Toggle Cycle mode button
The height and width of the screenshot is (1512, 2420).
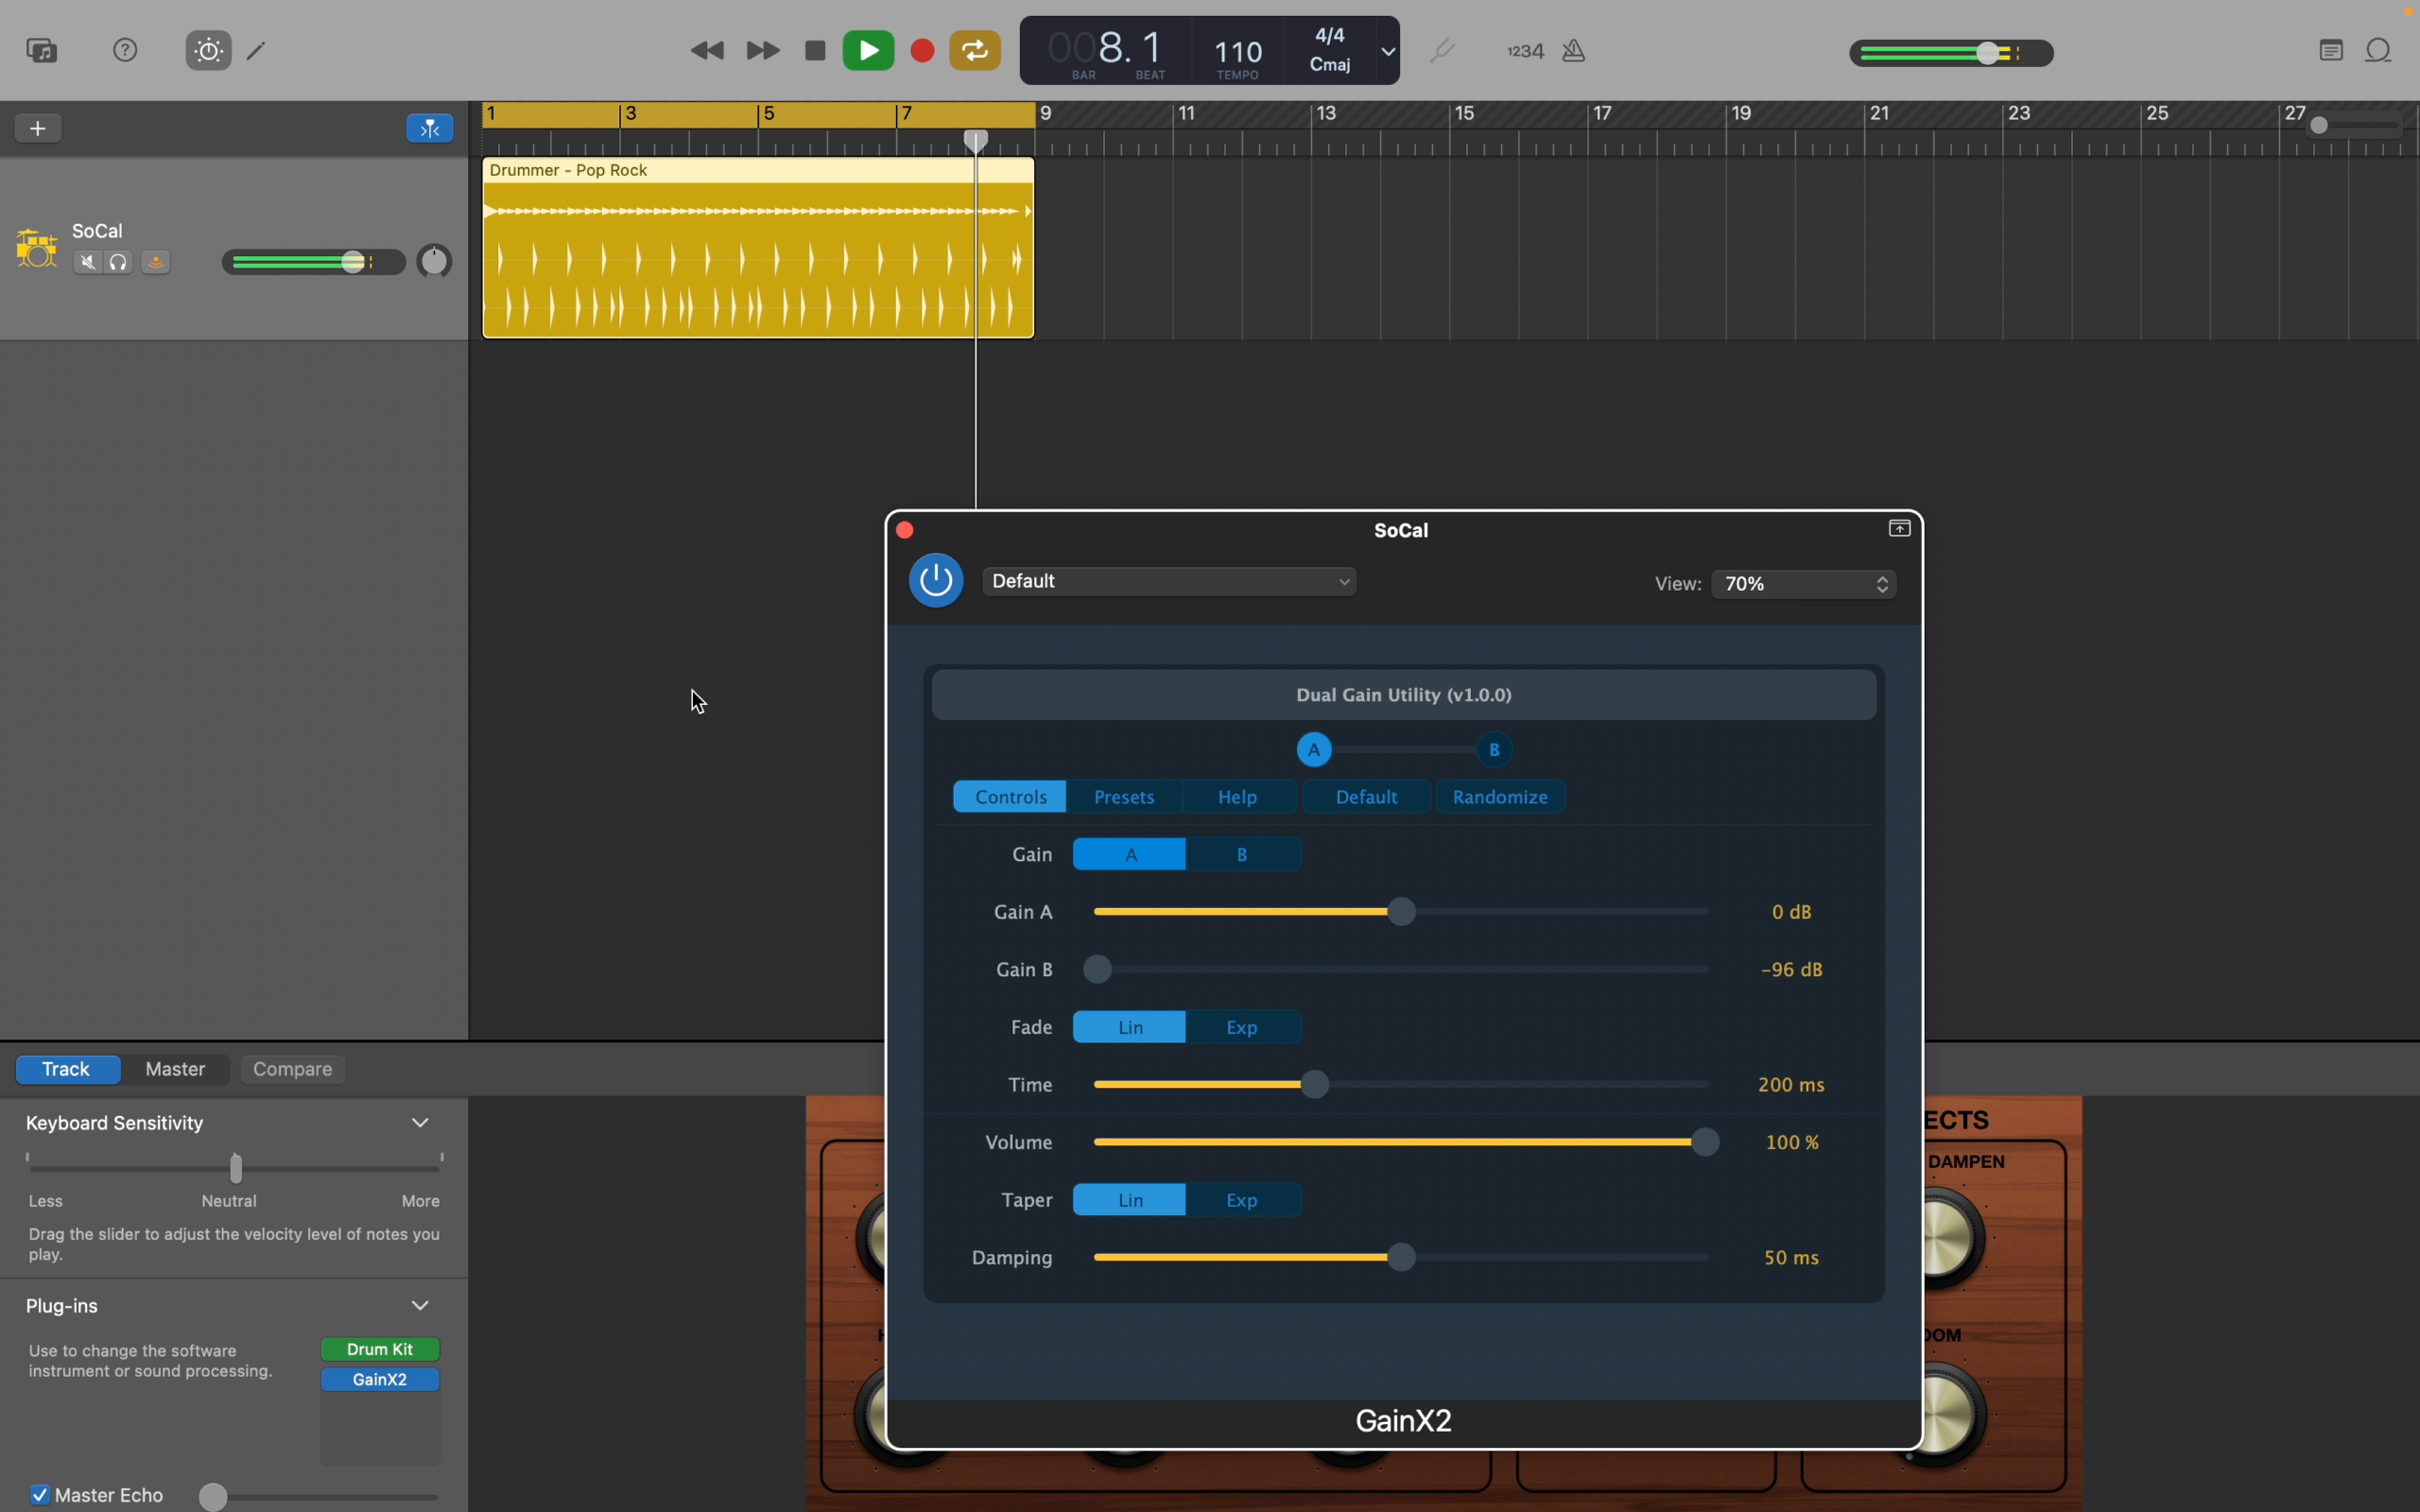click(975, 51)
